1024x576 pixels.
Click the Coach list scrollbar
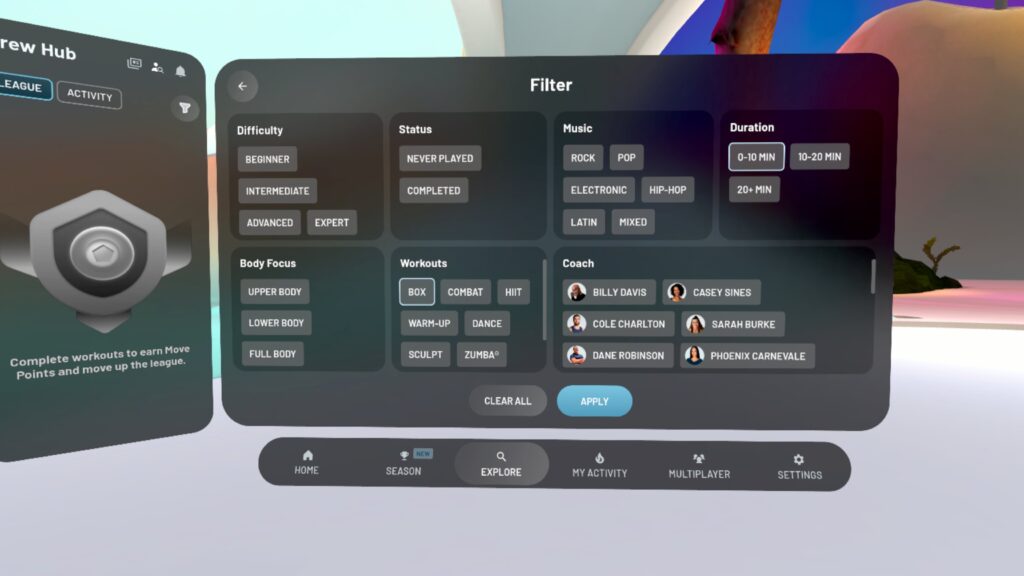tap(873, 277)
